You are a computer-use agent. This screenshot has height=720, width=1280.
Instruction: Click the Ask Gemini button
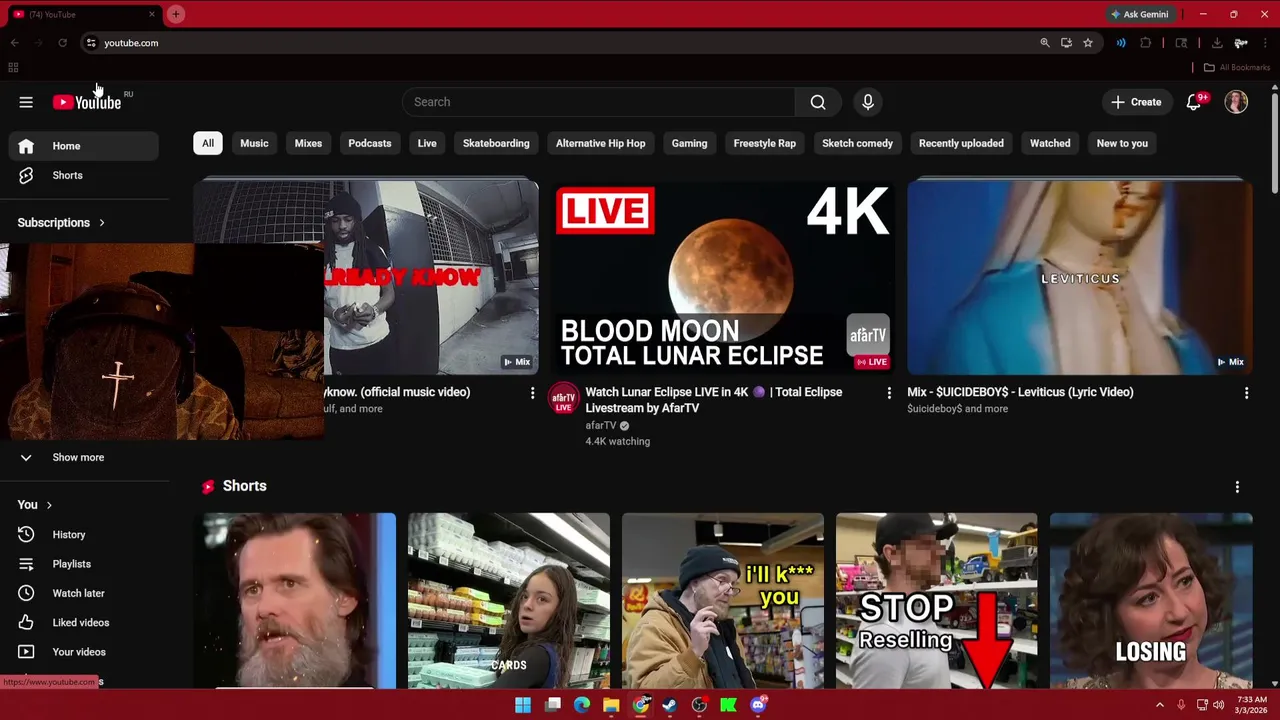click(x=1139, y=14)
